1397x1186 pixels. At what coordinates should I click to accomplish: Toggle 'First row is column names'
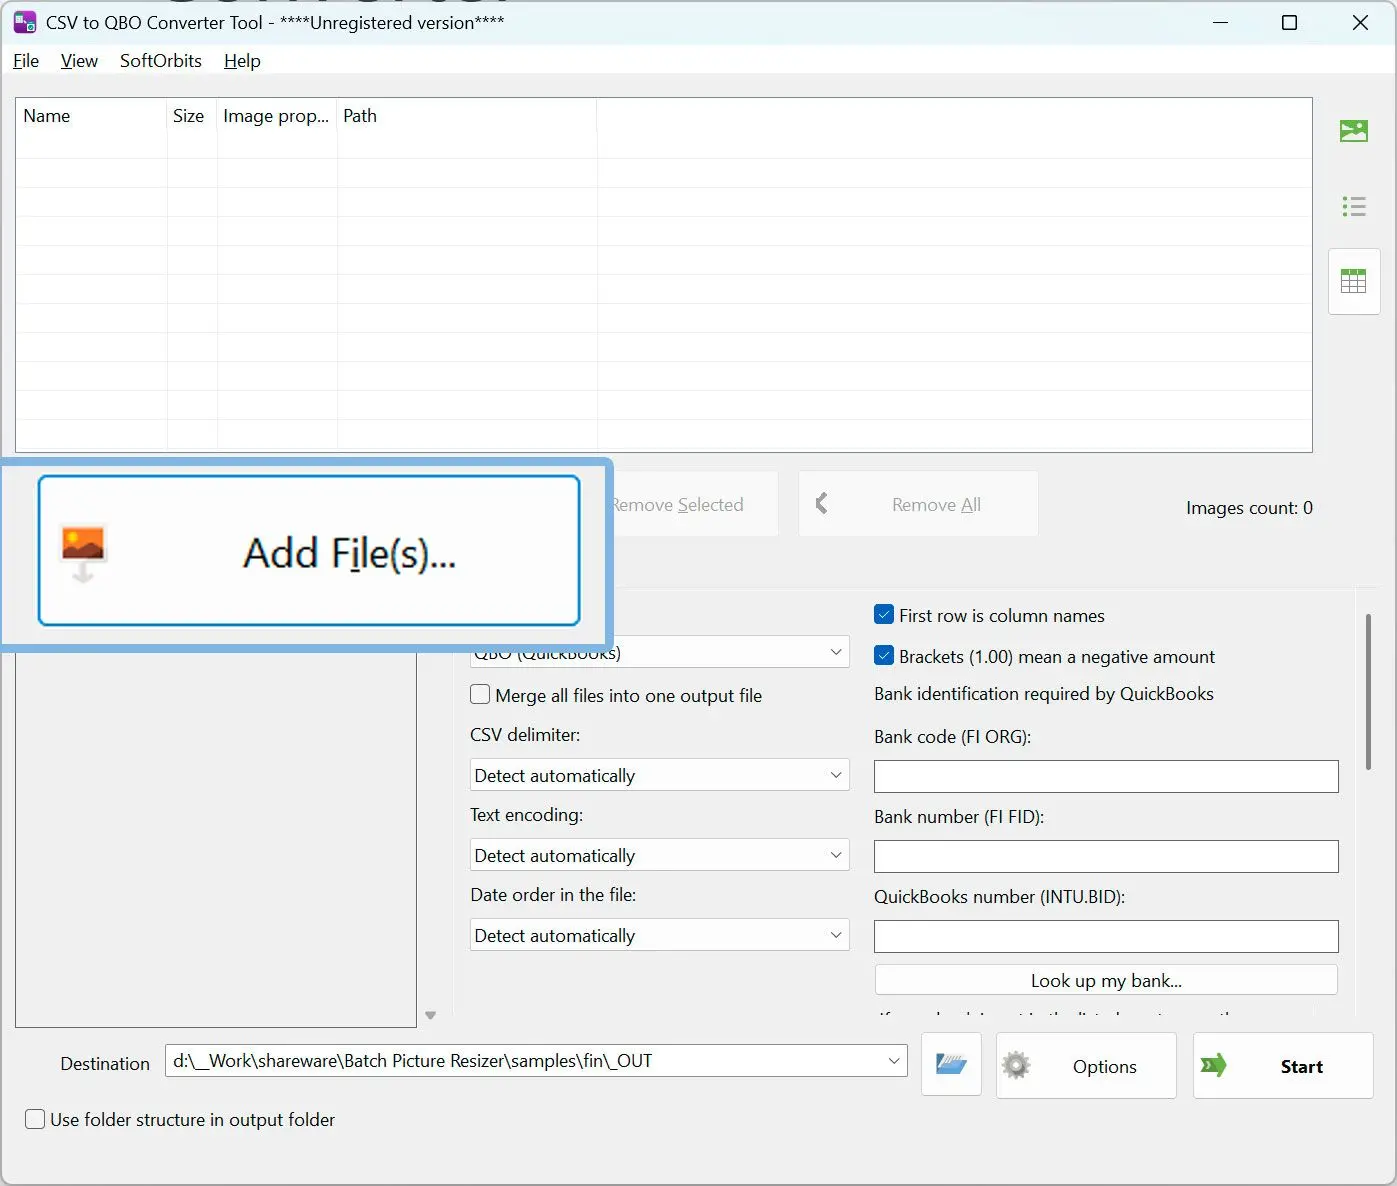click(884, 615)
